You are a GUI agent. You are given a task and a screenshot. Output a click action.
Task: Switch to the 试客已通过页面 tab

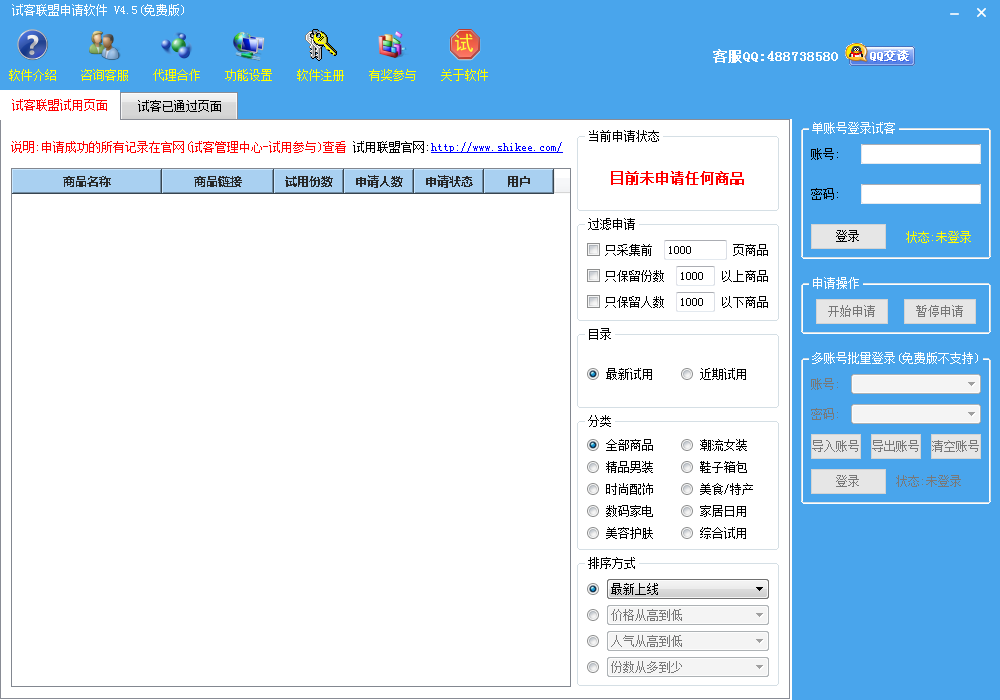pos(179,106)
